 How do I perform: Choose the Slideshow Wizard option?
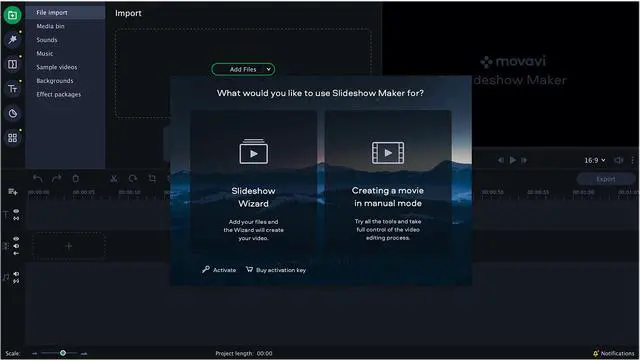253,183
